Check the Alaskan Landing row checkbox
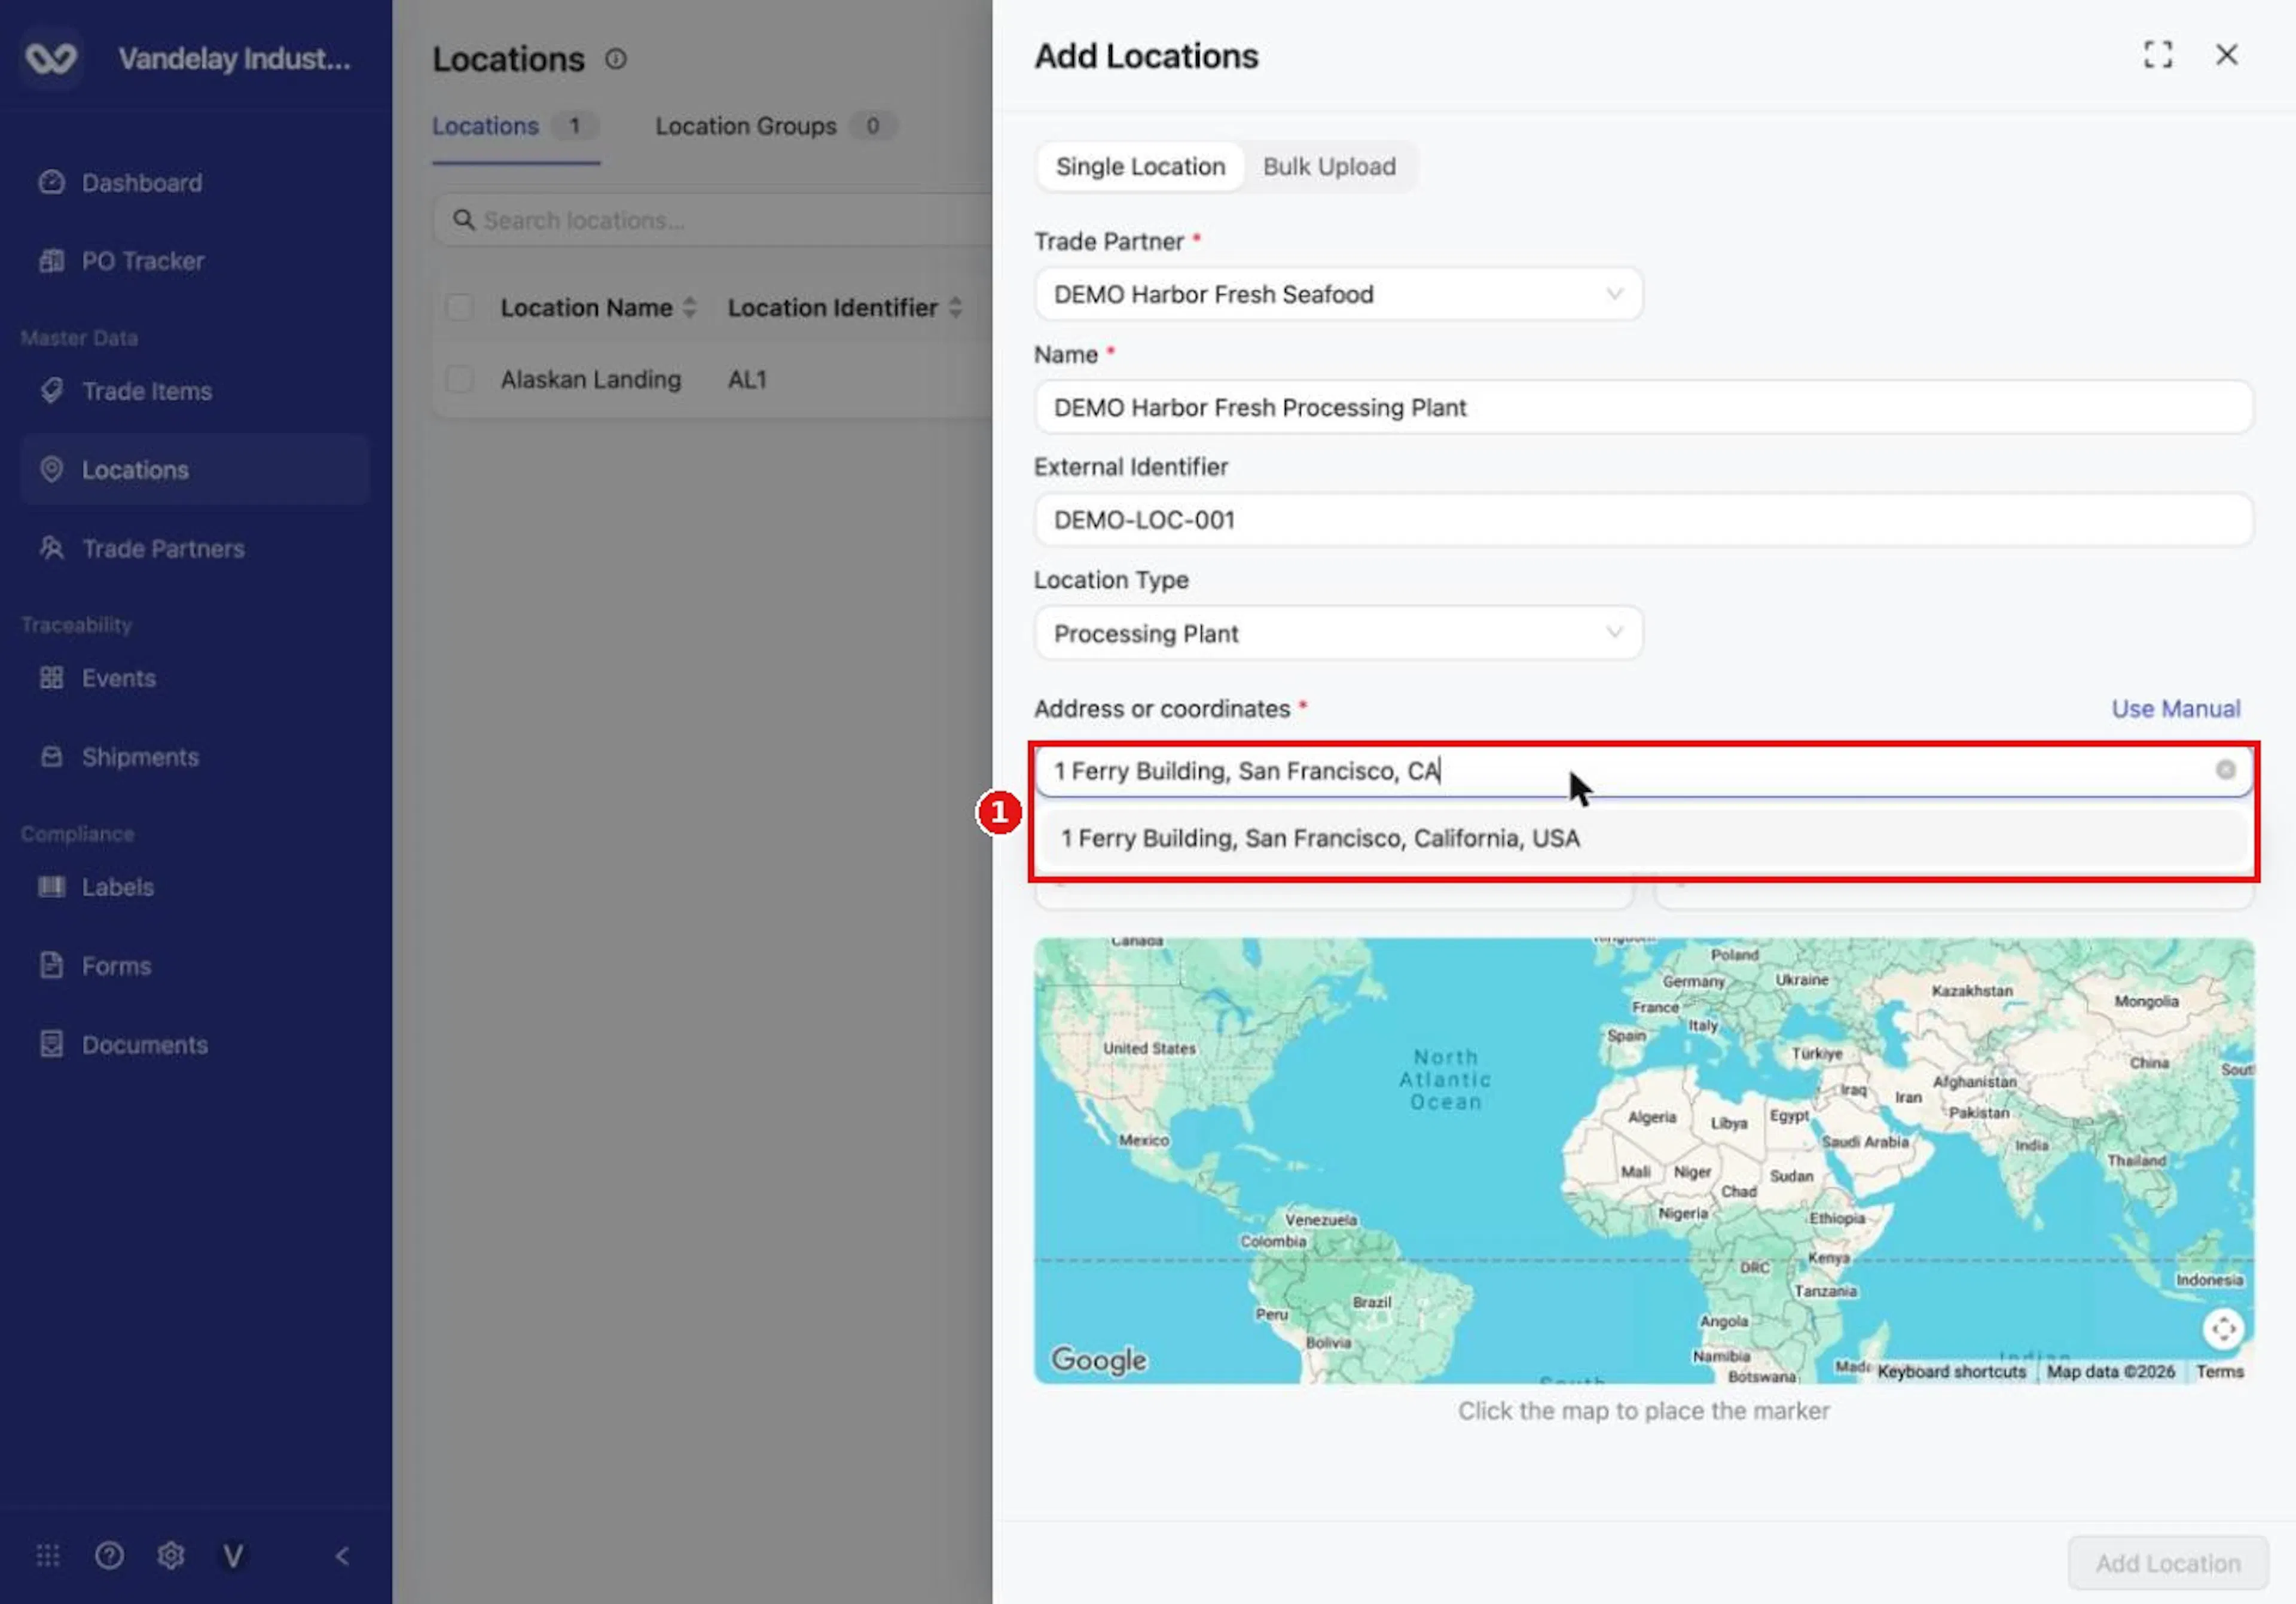 (x=460, y=380)
